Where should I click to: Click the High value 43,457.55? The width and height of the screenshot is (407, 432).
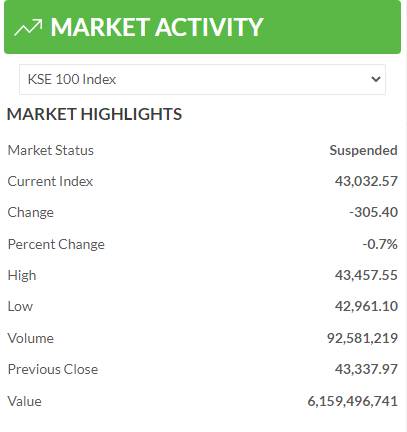click(366, 275)
